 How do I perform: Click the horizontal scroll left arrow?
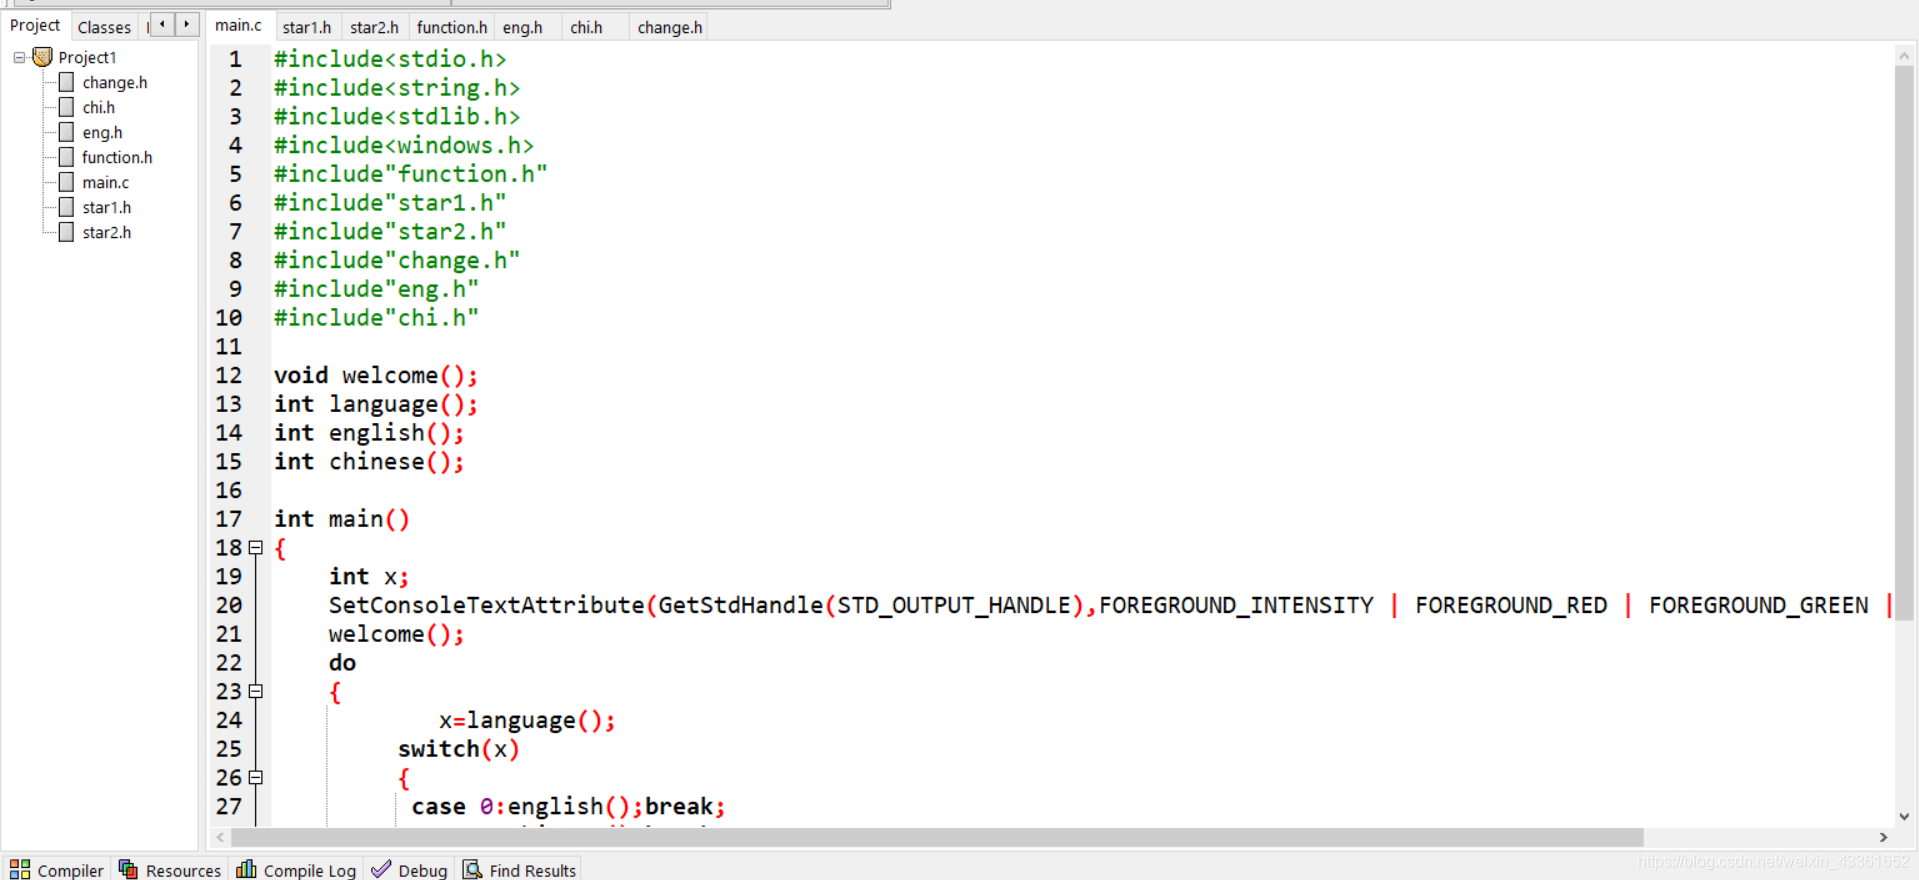[220, 837]
